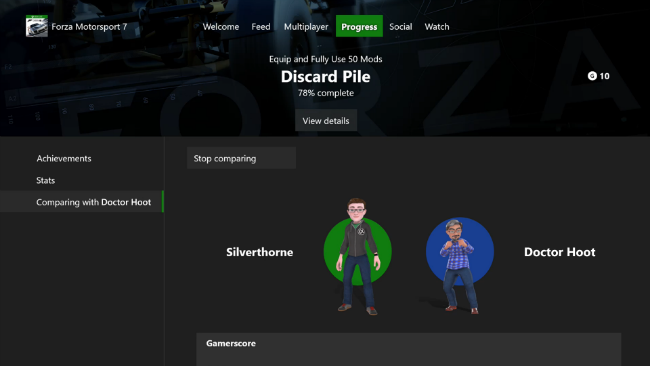The image size is (650, 366).
Task: Switch to the Feed tab
Action: (x=261, y=27)
